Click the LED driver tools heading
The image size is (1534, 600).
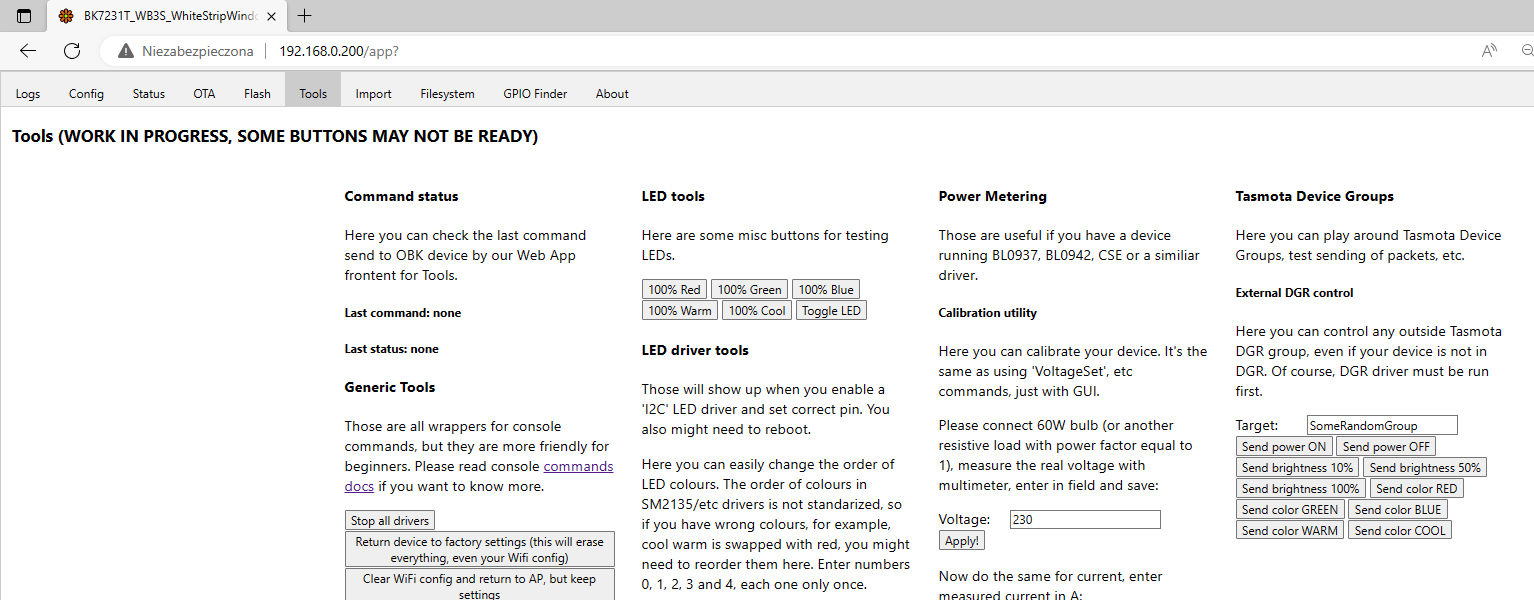tap(695, 350)
